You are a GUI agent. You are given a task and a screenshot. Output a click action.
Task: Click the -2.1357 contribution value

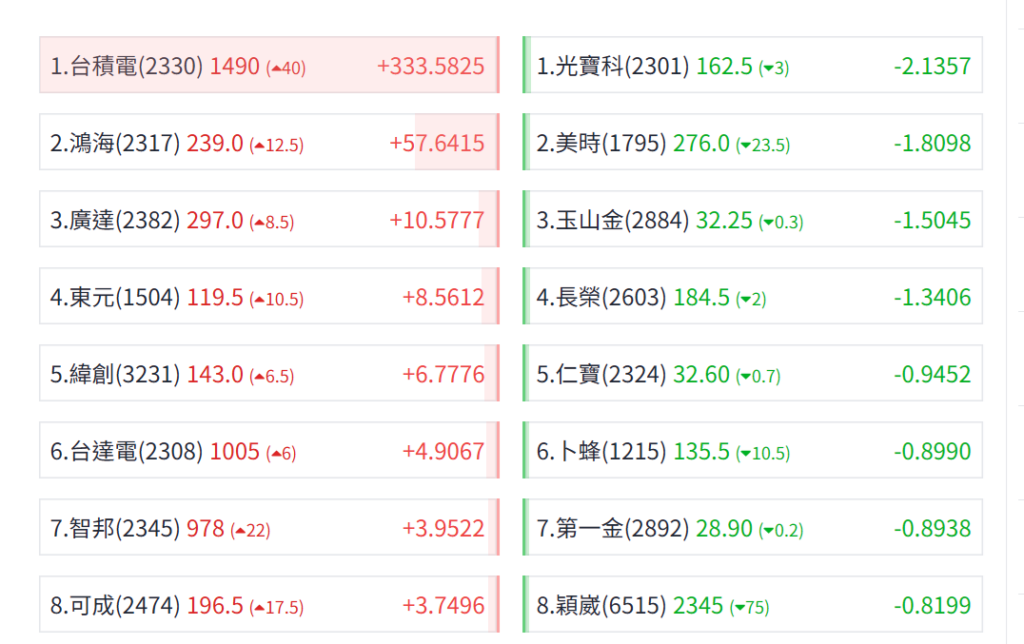pyautogui.click(x=932, y=67)
